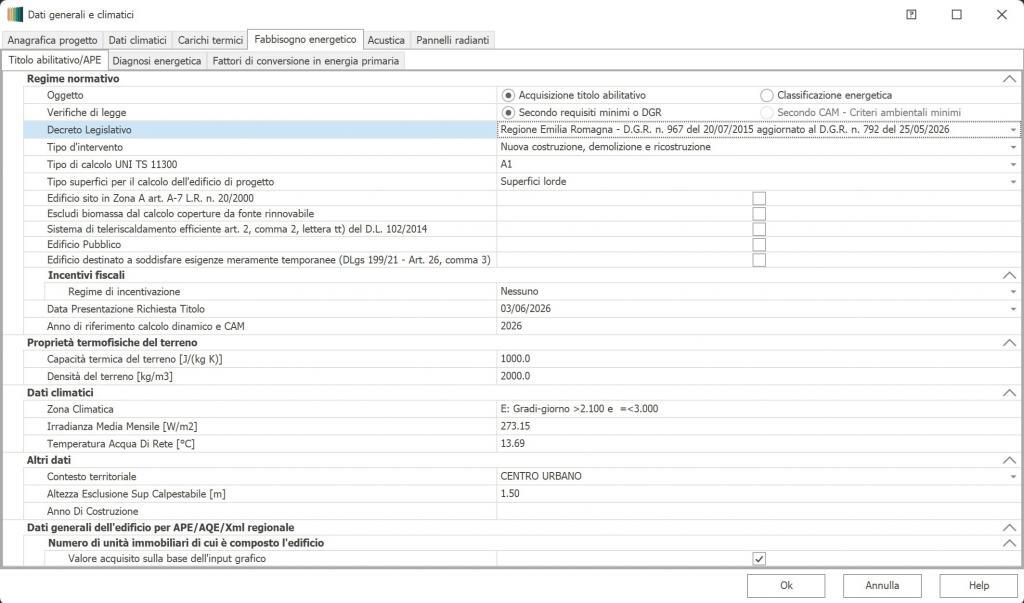Collapse Numero di unità immobiliari section
Screen dimensions: 1024x603
pyautogui.click(x=1009, y=543)
